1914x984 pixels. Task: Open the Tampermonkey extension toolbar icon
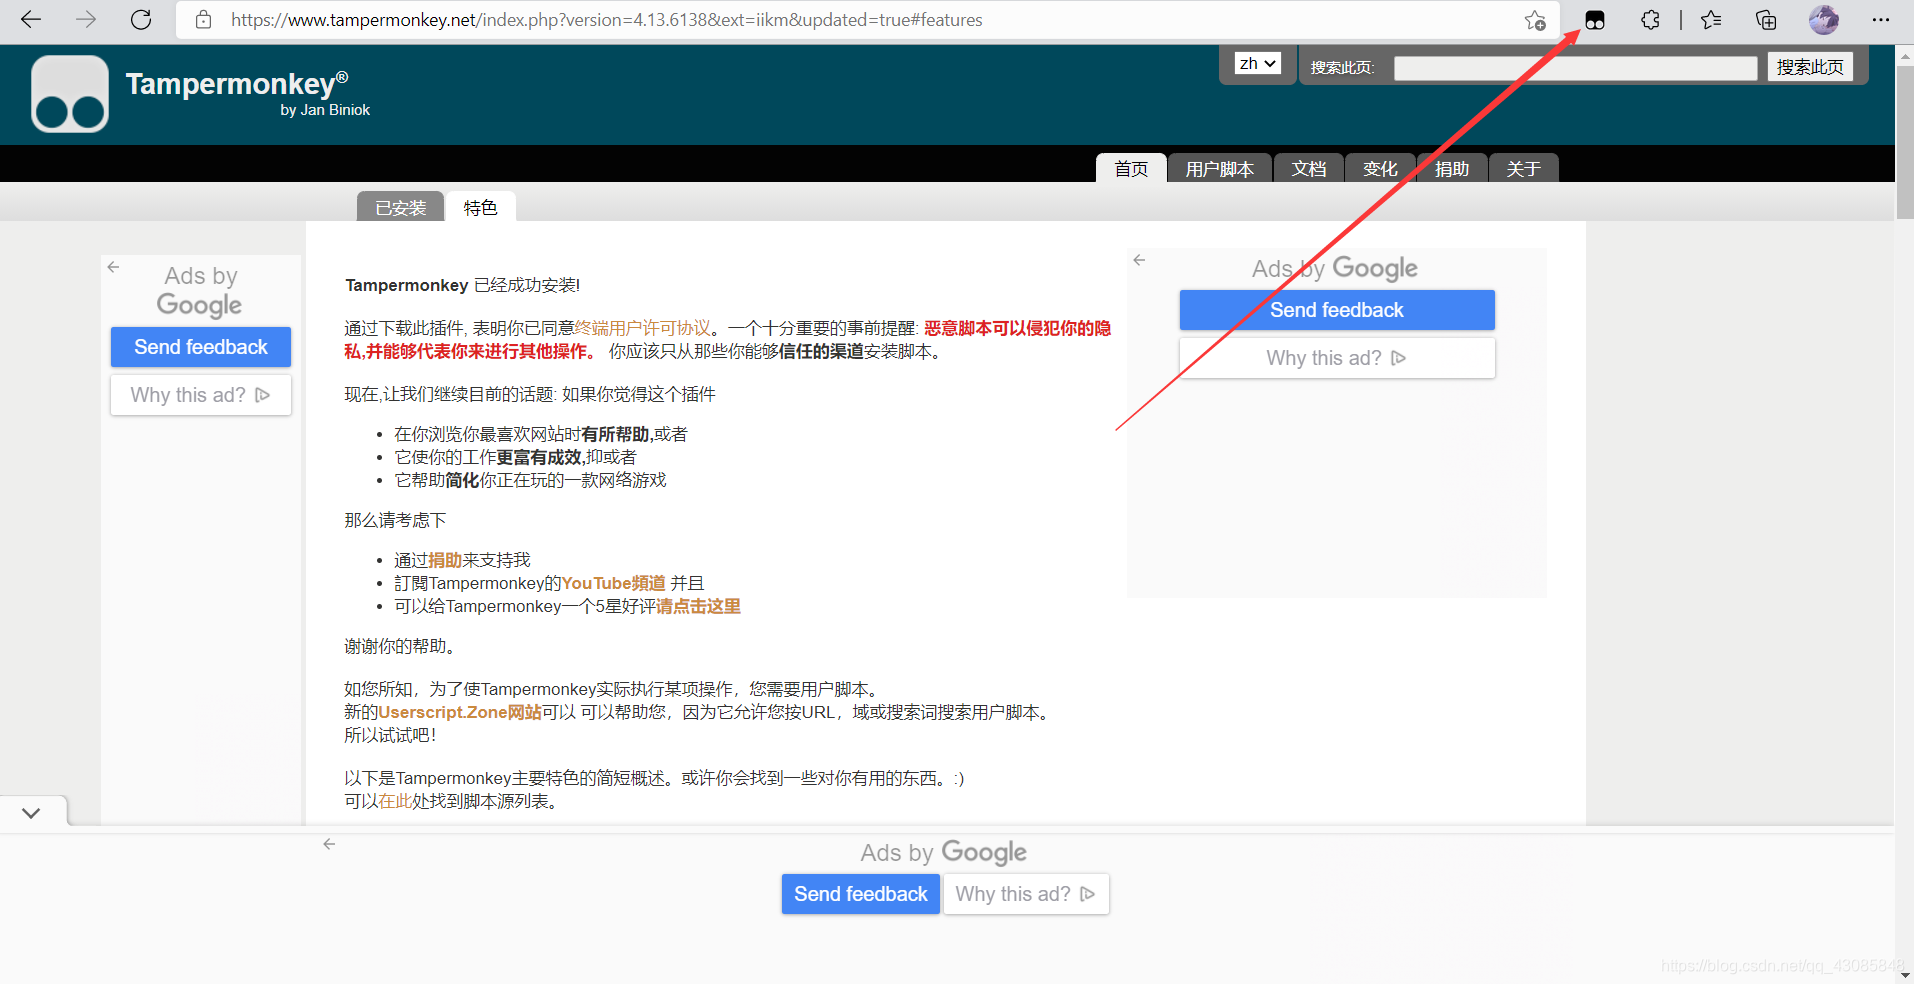coord(1595,20)
